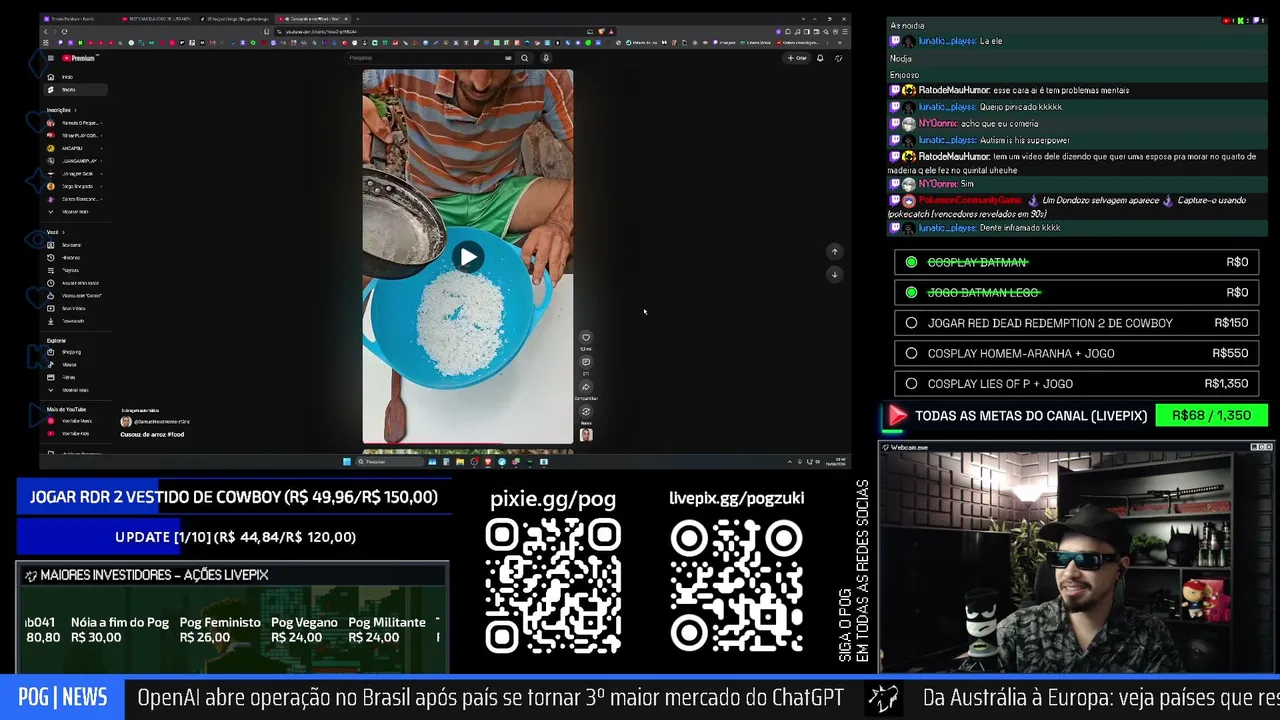Click the browser back arrow
Image resolution: width=1280 pixels, height=720 pixels.
tap(45, 32)
